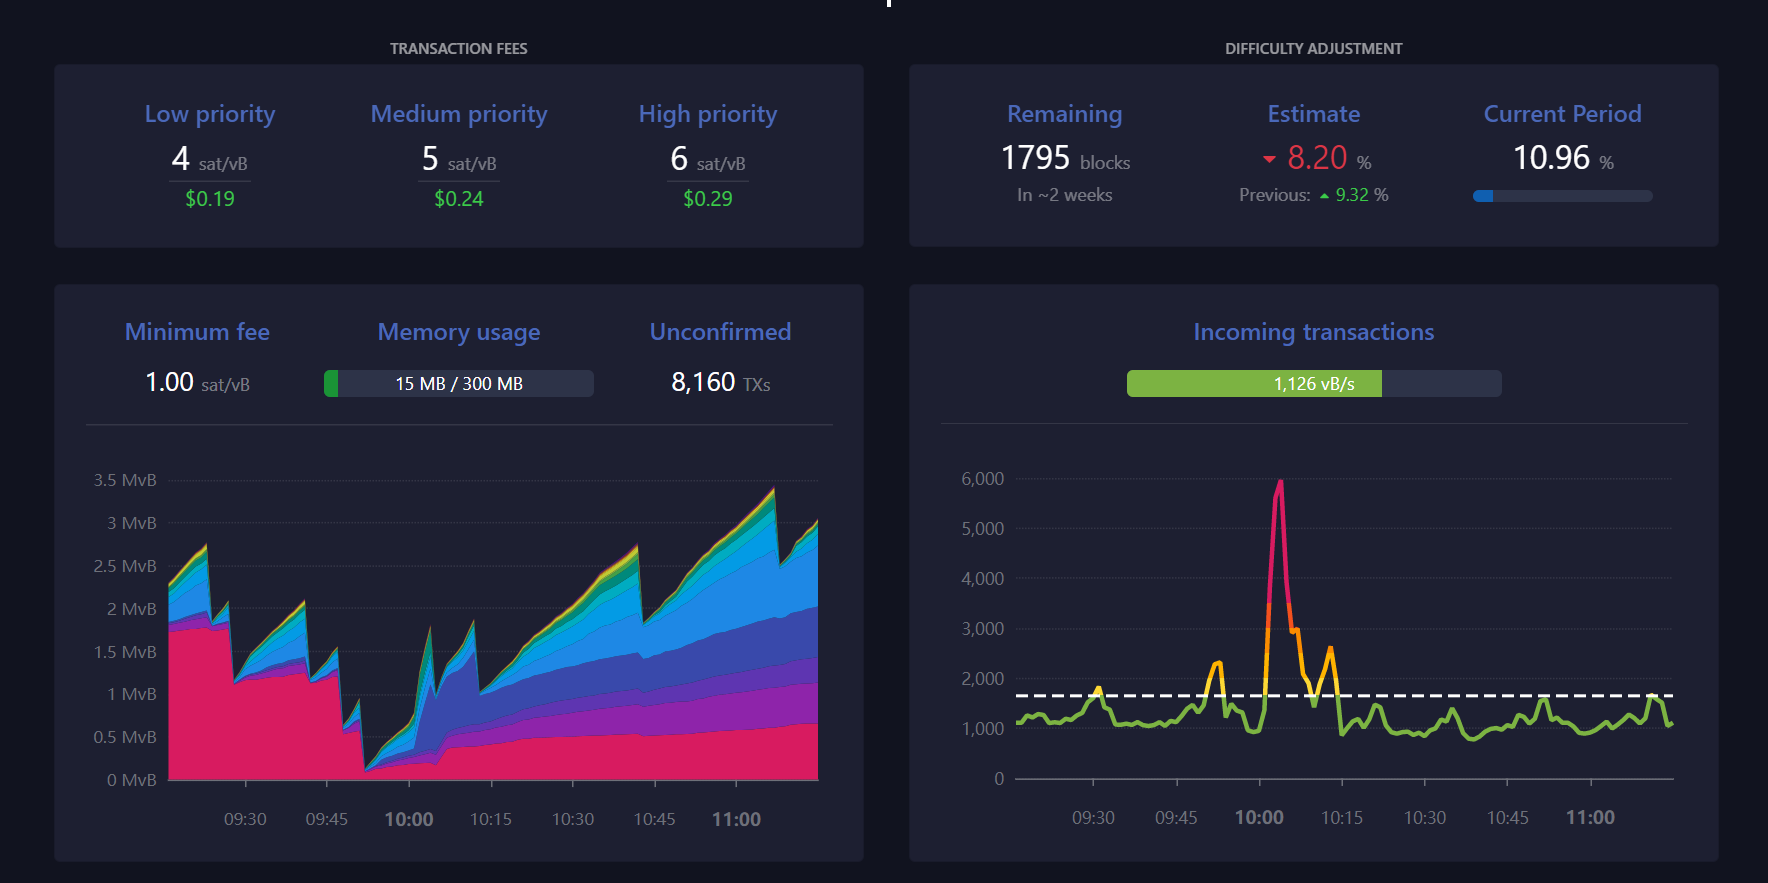
Task: Click the Current Period heading
Action: point(1563,114)
